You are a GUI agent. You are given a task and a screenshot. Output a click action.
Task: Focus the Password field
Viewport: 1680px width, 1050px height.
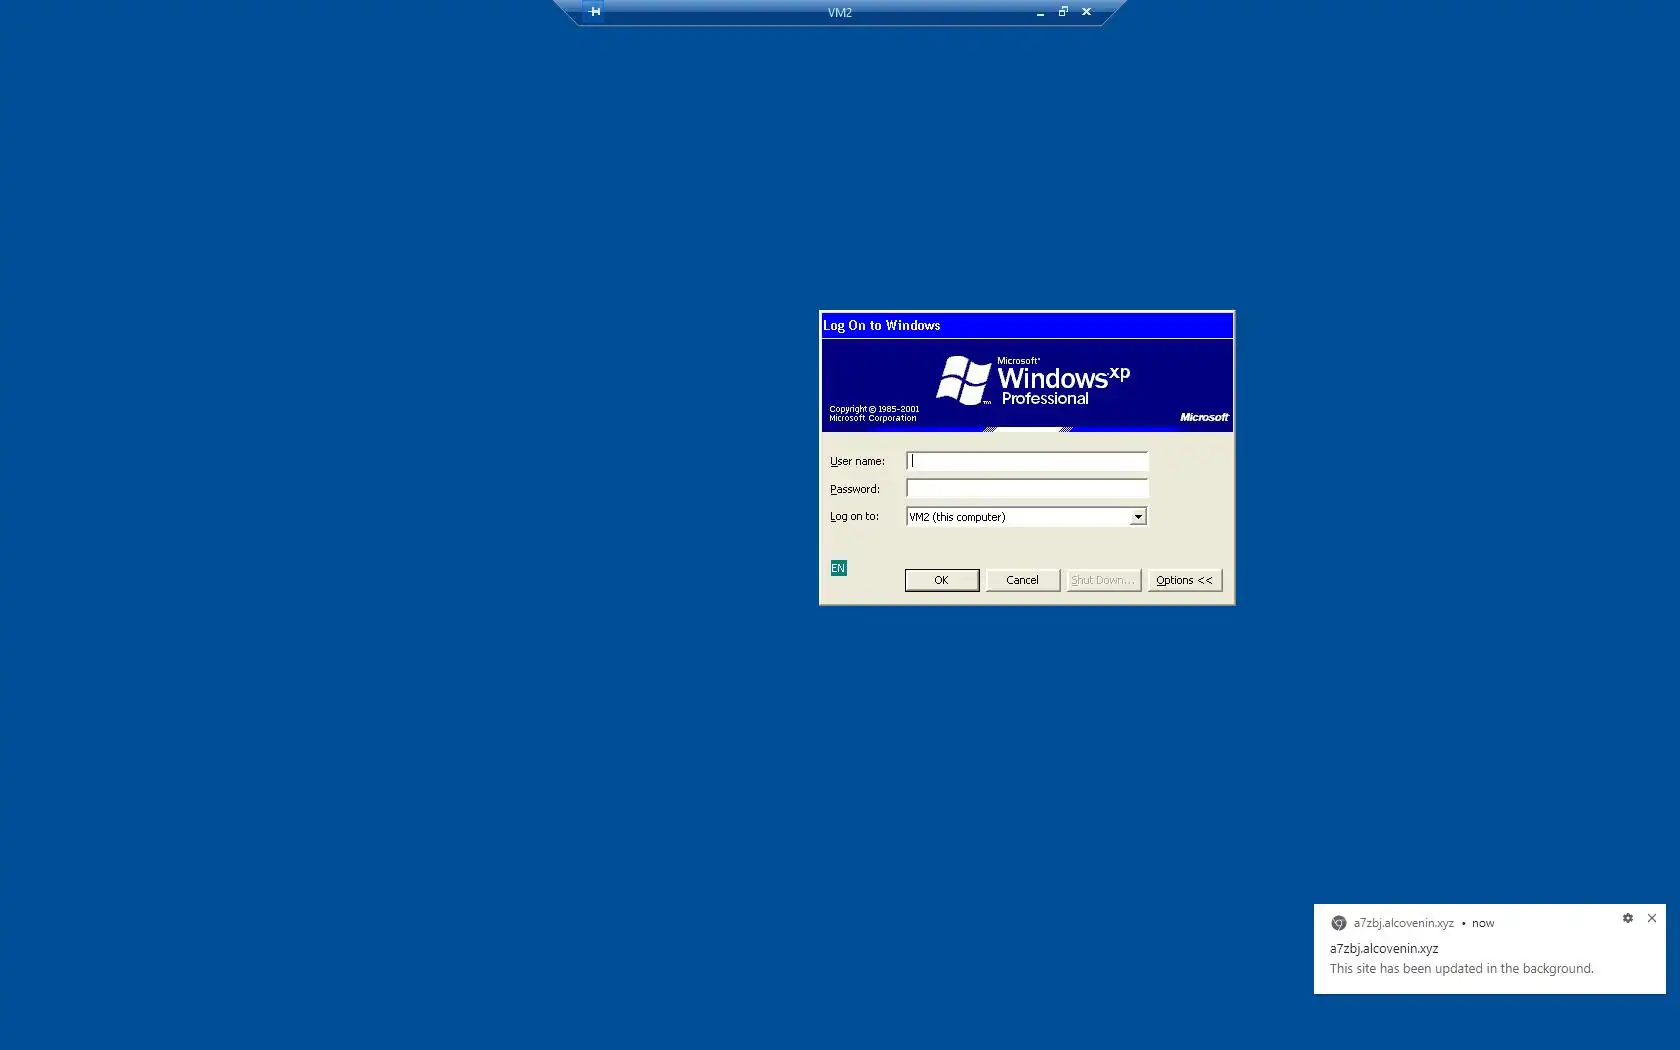1027,488
